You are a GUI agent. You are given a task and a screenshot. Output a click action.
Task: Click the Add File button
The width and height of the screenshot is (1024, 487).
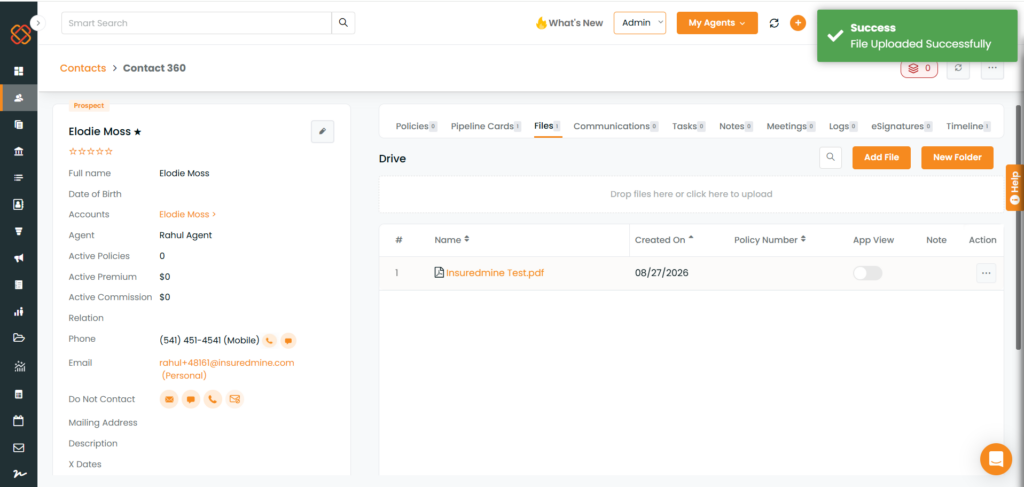(x=881, y=157)
